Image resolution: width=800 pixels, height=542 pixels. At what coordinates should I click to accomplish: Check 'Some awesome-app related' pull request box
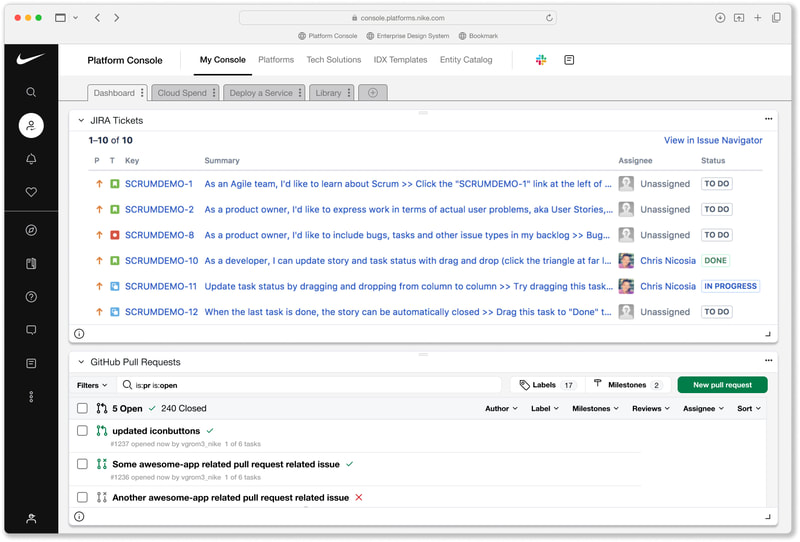pyautogui.click(x=82, y=464)
